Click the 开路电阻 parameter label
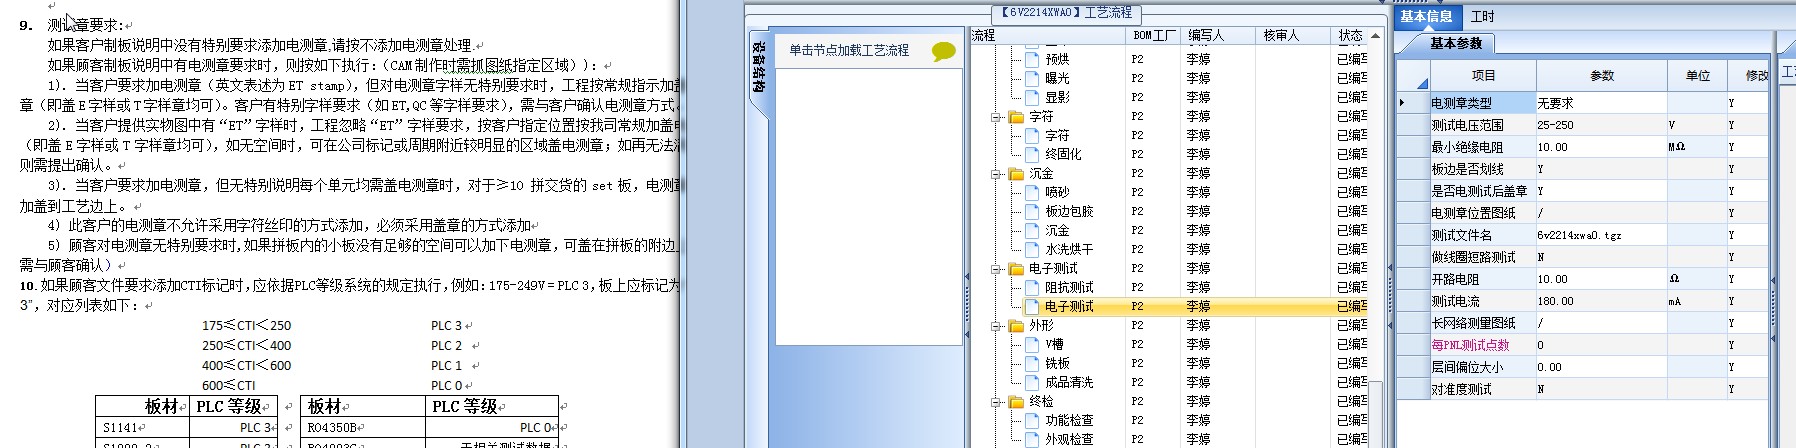The height and width of the screenshot is (448, 1796). 1455,279
